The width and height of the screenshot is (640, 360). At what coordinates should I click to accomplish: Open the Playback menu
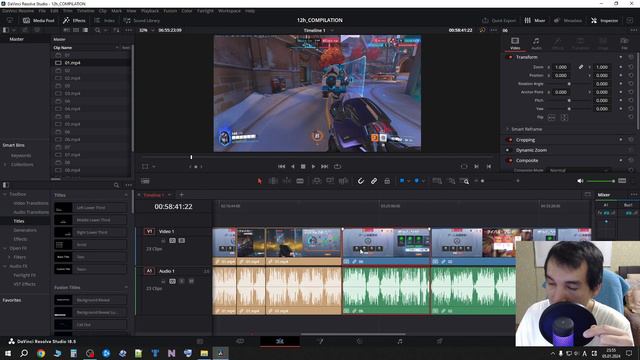point(150,11)
